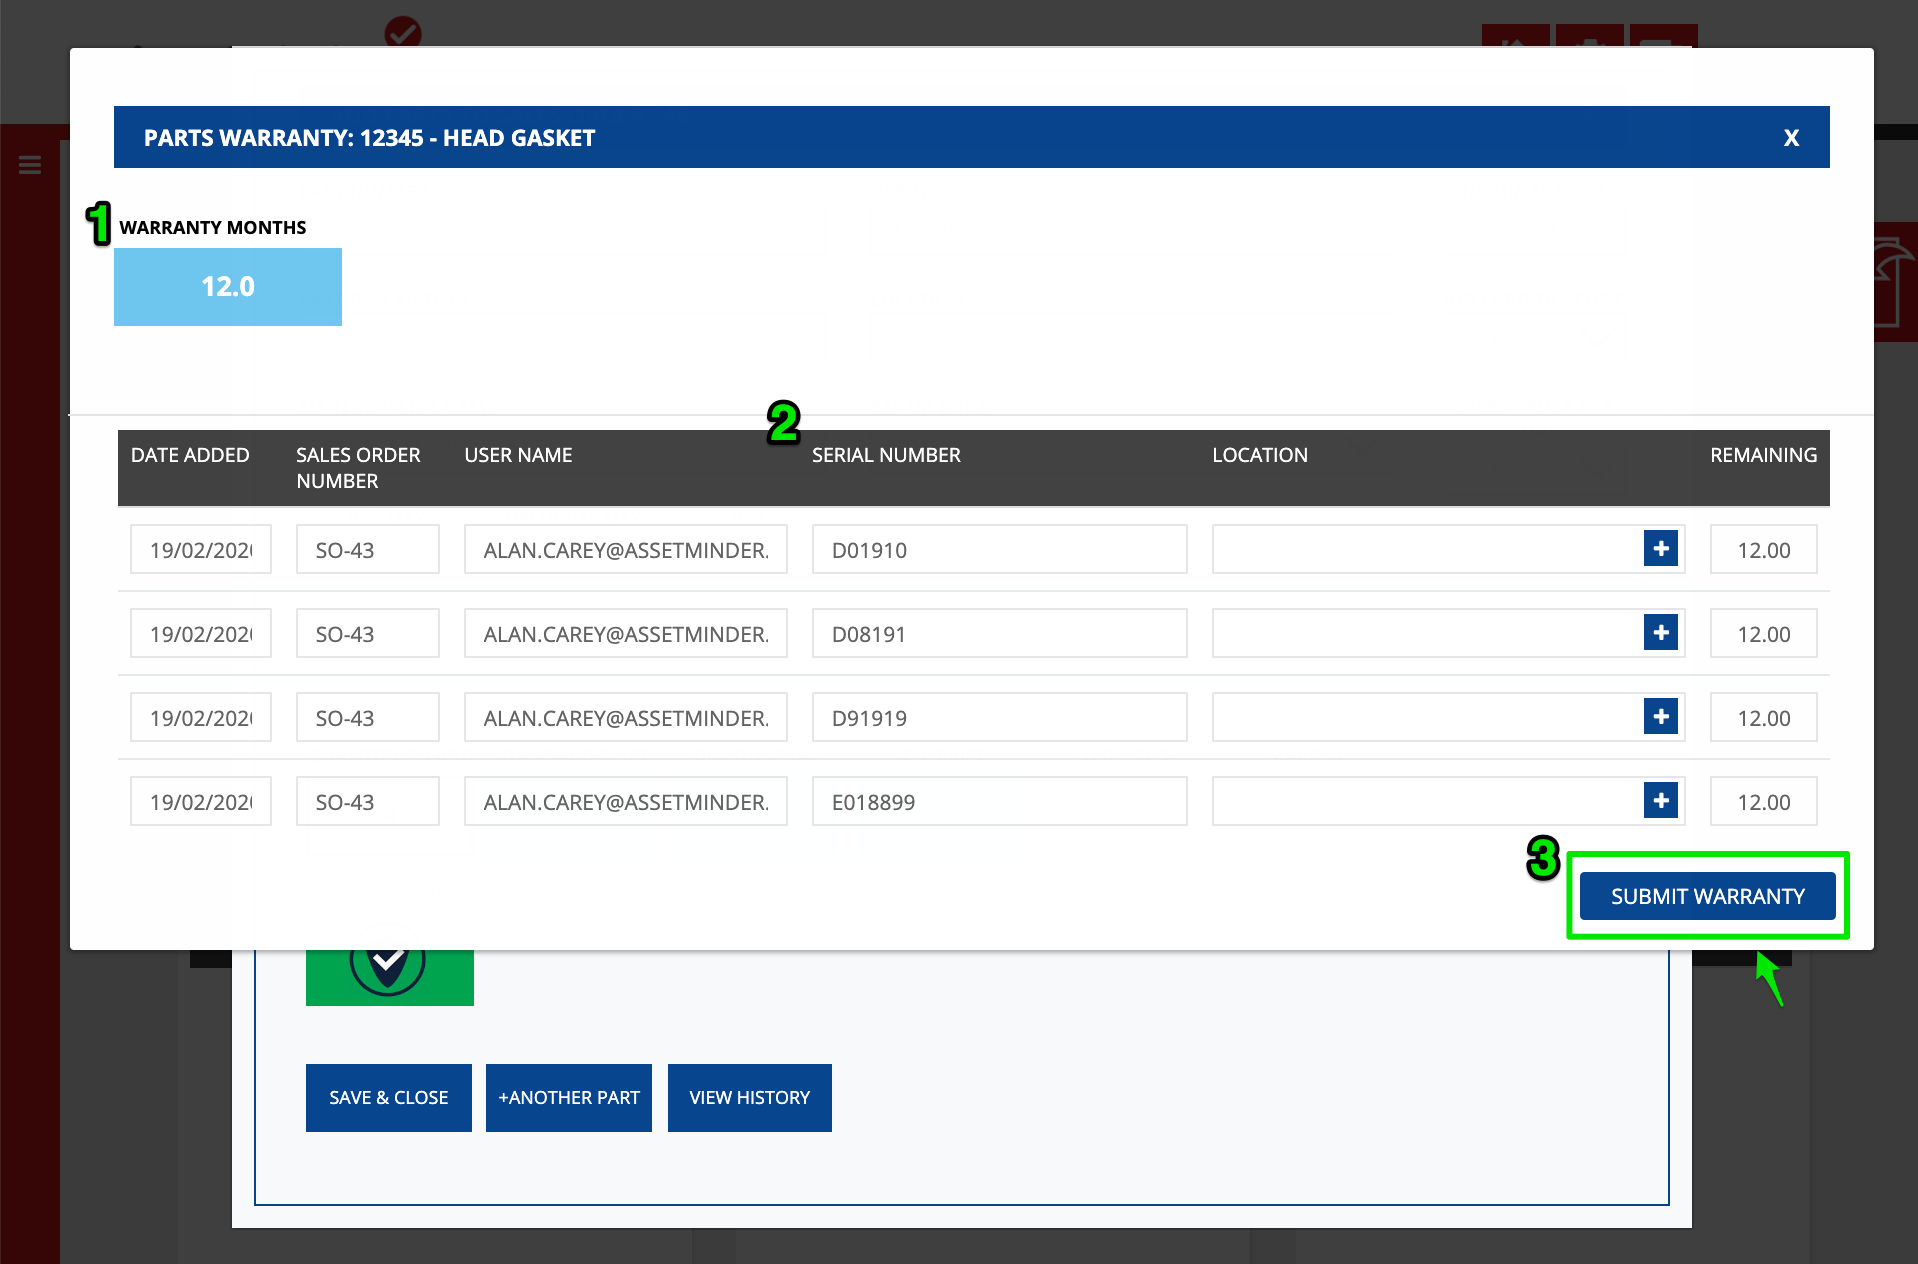This screenshot has height=1264, width=1918.
Task: Click remaining 12.00 field in E018899 row
Action: tap(1764, 801)
